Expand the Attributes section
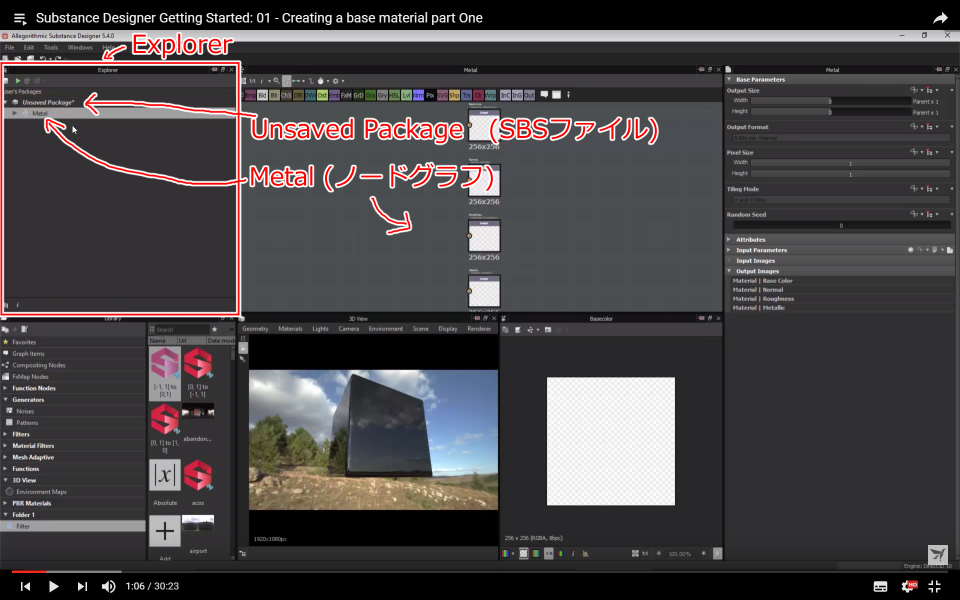This screenshot has width=960, height=600. point(729,239)
